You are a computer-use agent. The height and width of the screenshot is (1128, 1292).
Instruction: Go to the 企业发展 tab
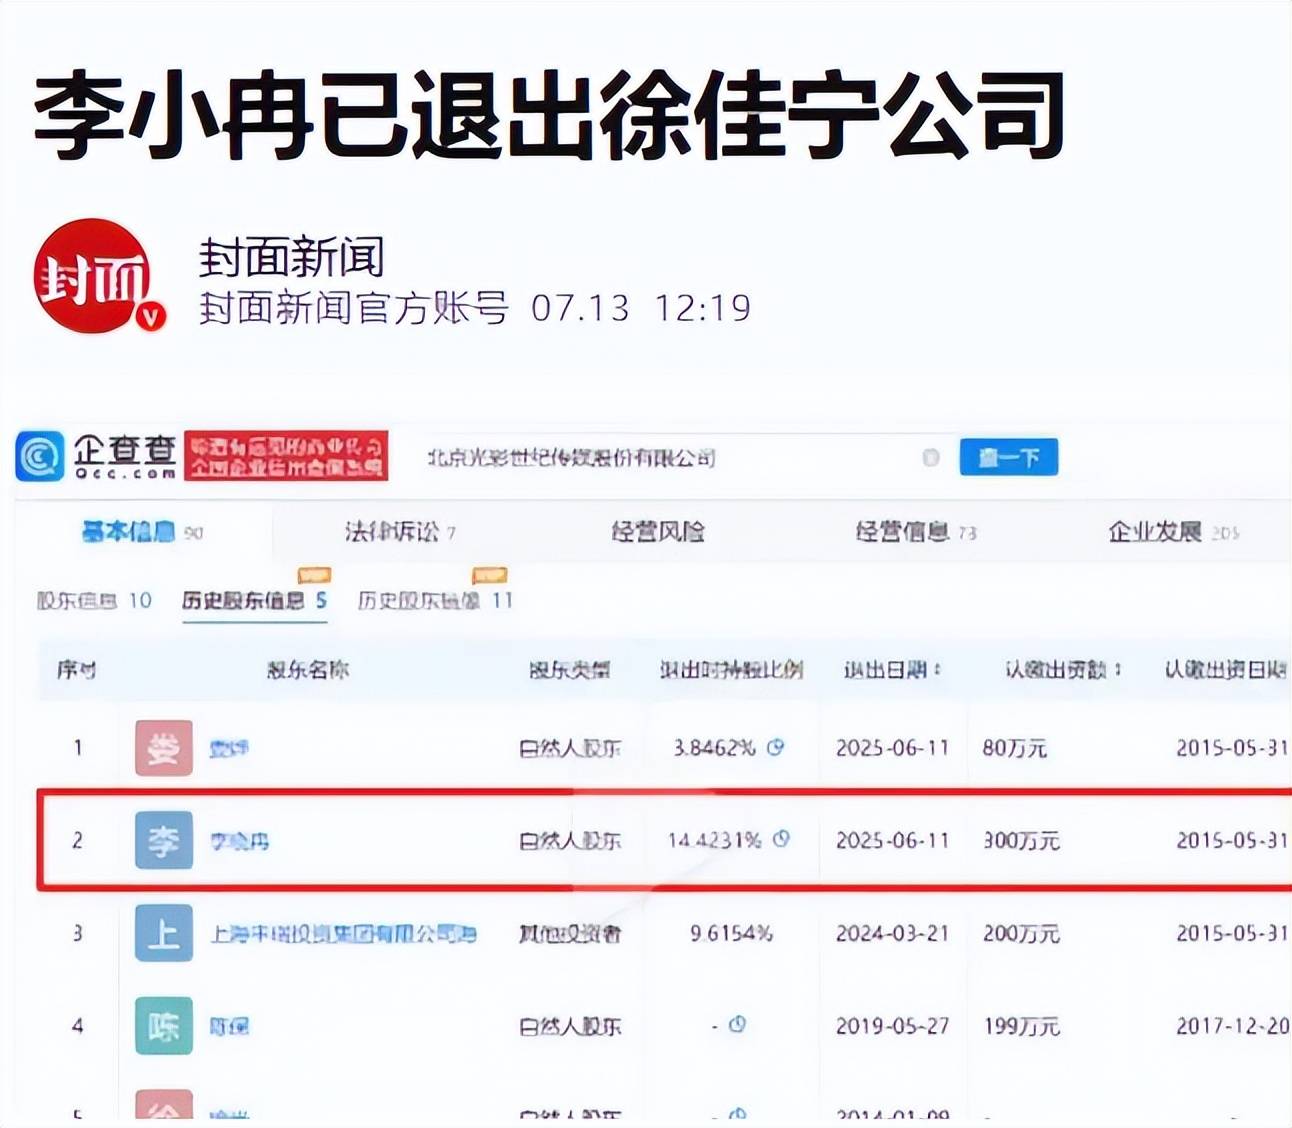1173,531
